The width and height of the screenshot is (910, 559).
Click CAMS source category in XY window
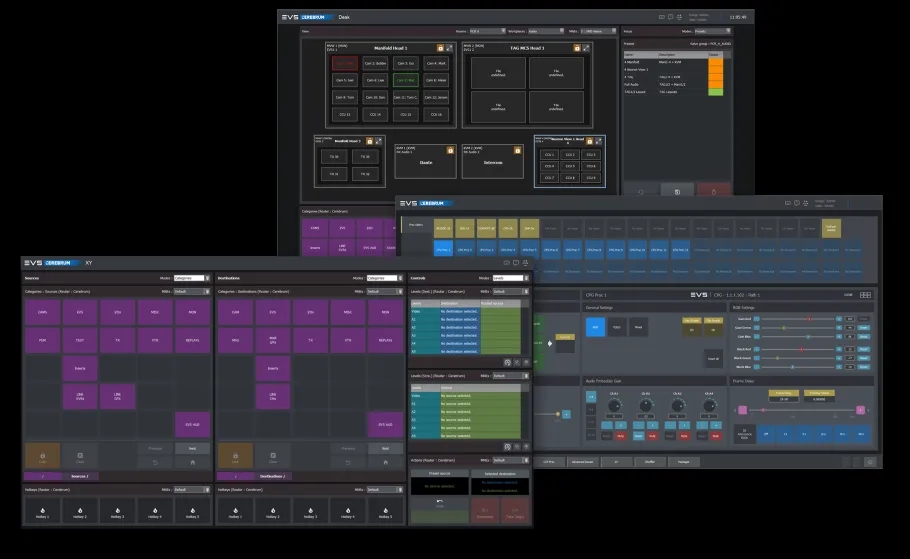point(42,312)
